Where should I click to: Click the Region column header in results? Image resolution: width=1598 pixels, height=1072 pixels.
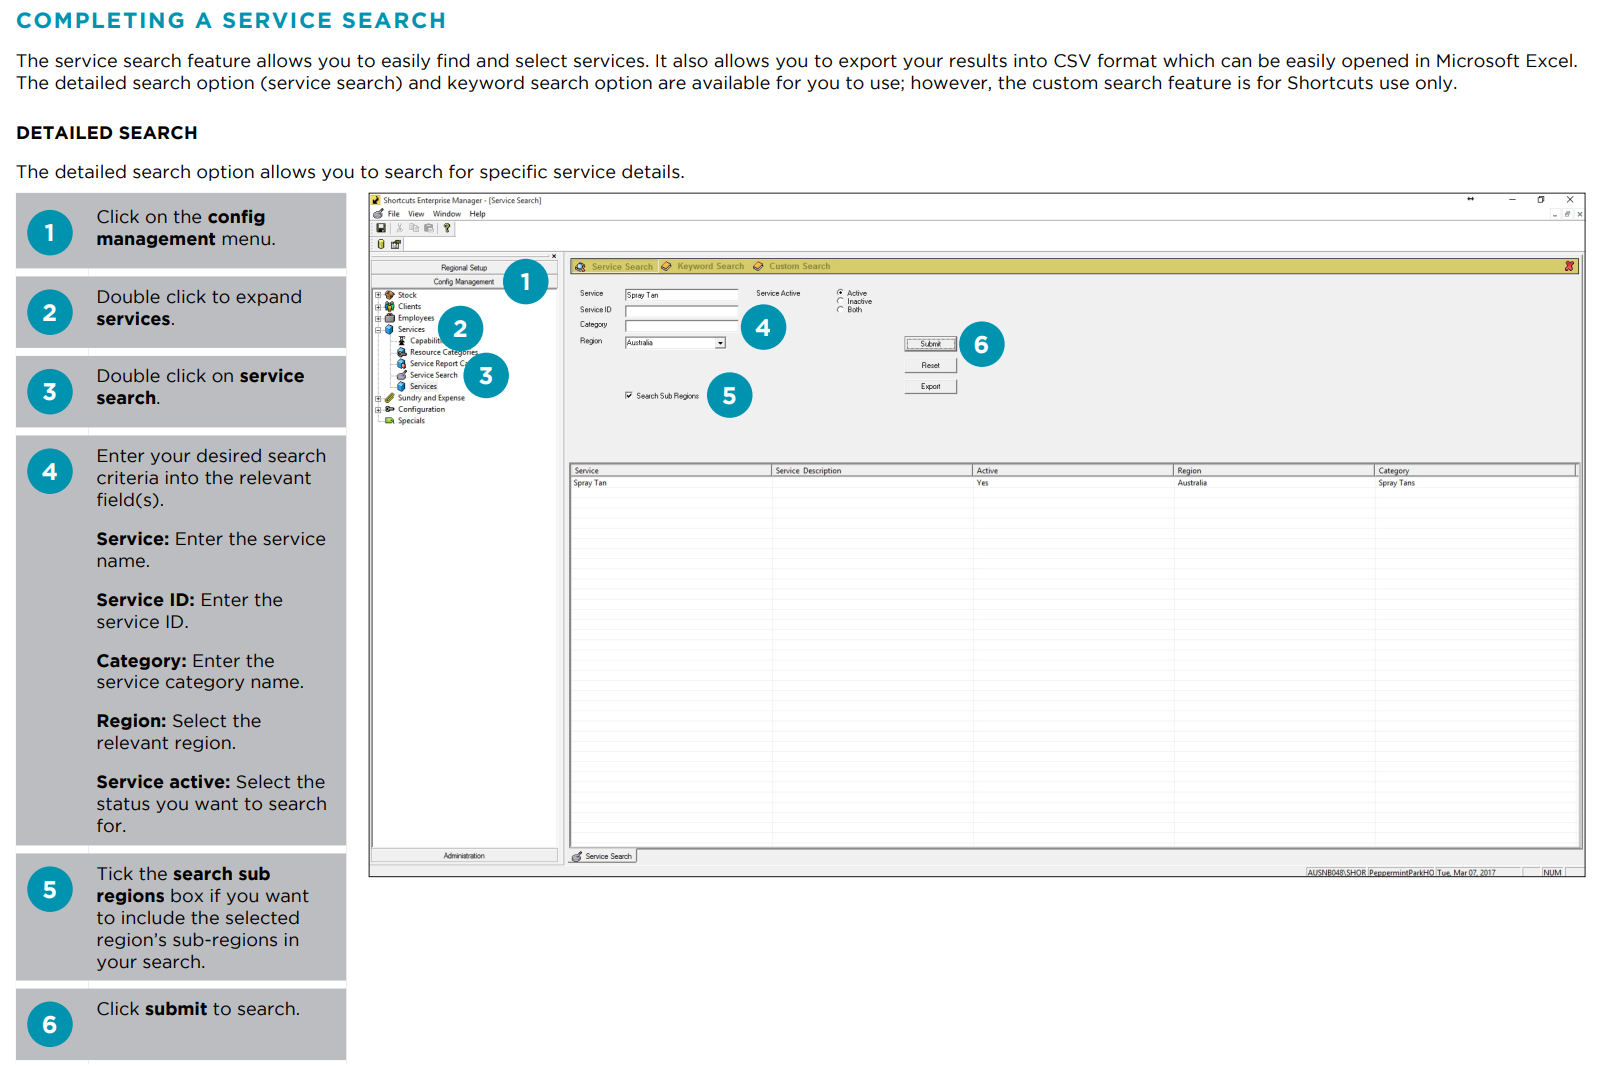(1274, 470)
